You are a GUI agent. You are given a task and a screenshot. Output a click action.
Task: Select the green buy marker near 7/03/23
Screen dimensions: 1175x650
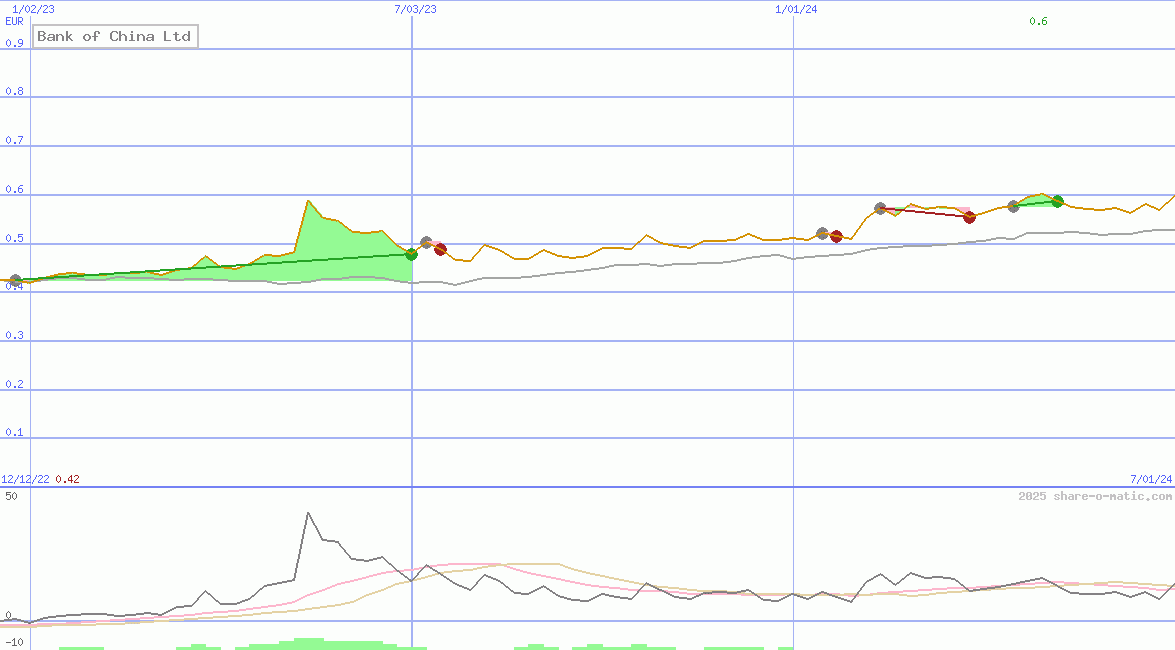tap(411, 254)
